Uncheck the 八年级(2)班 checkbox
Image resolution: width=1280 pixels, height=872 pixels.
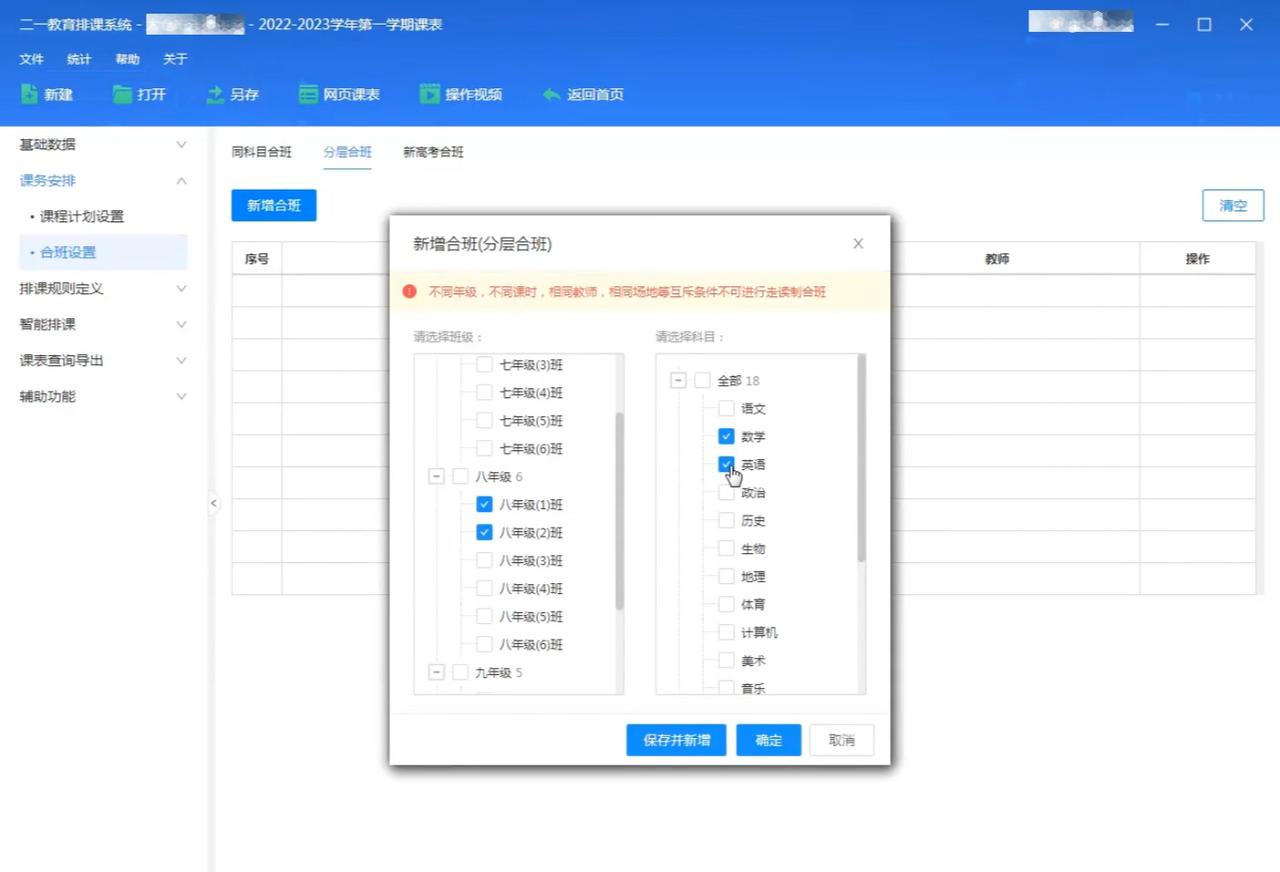[x=484, y=533]
